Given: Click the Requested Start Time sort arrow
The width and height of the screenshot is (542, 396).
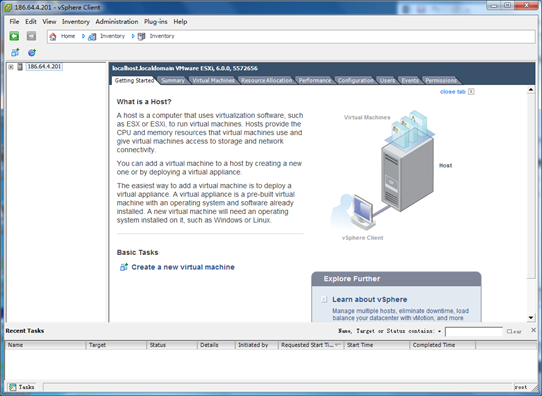Looking at the screenshot, I should pos(338,345).
